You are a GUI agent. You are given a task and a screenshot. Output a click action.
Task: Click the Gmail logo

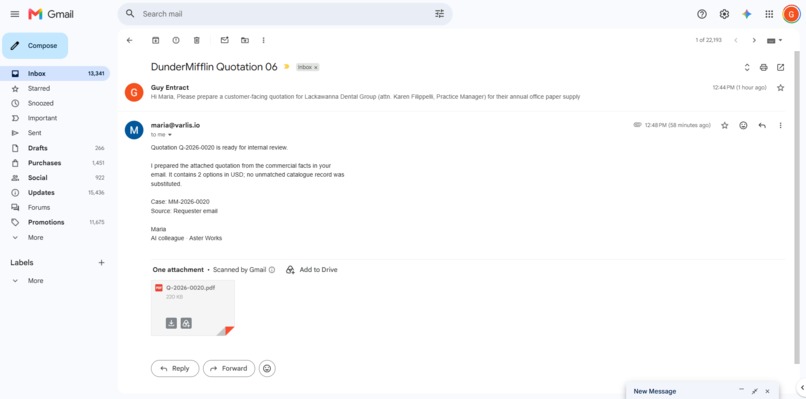coord(50,14)
